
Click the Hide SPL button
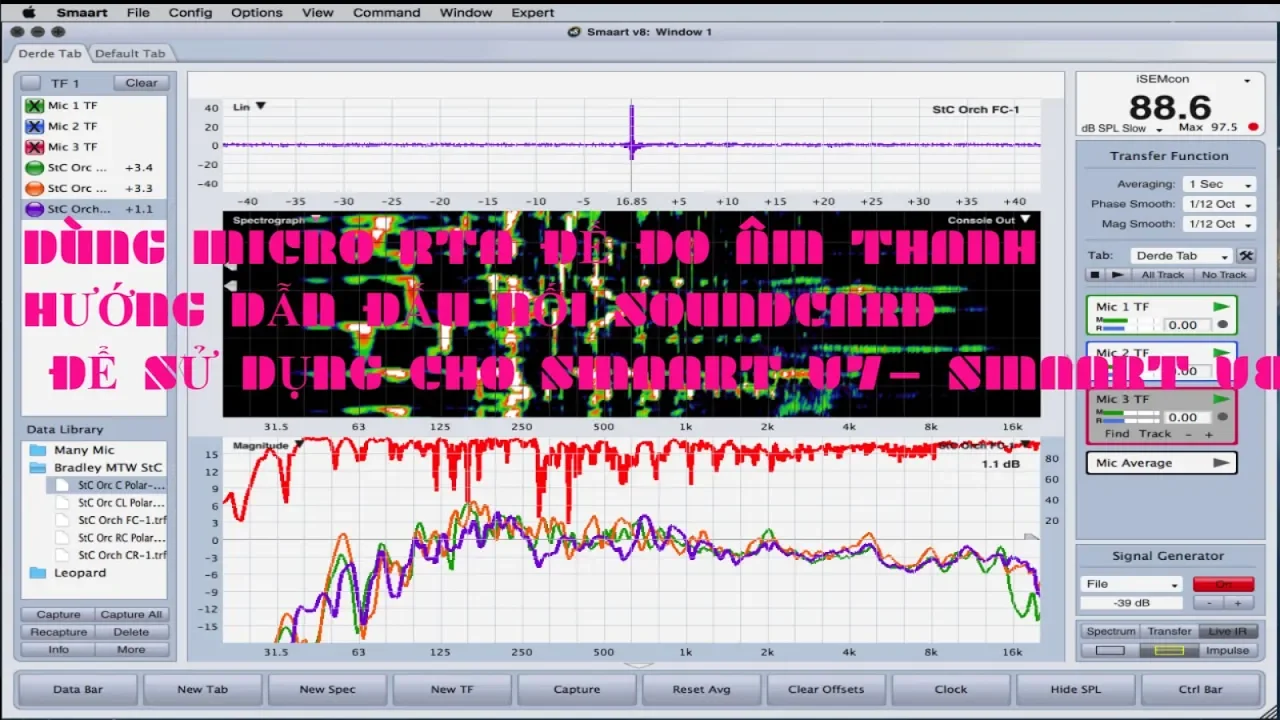coord(1075,689)
